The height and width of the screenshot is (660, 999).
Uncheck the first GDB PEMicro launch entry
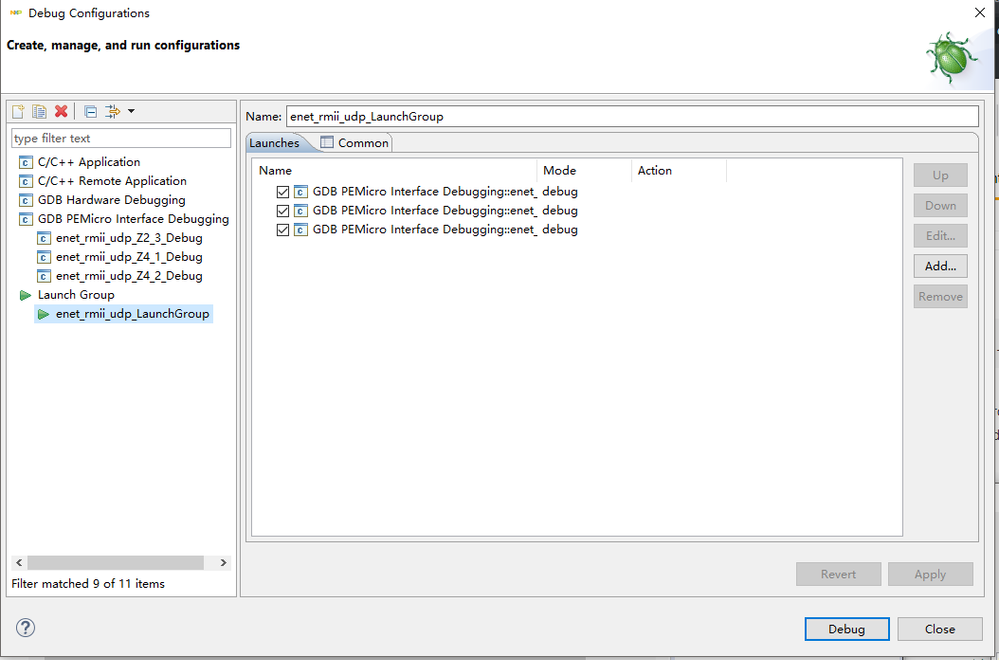[x=283, y=192]
